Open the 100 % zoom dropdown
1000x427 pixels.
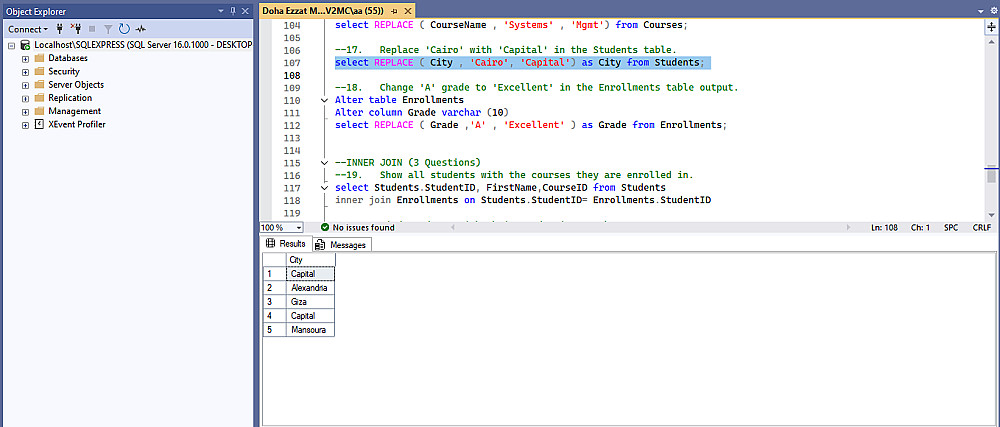[299, 228]
